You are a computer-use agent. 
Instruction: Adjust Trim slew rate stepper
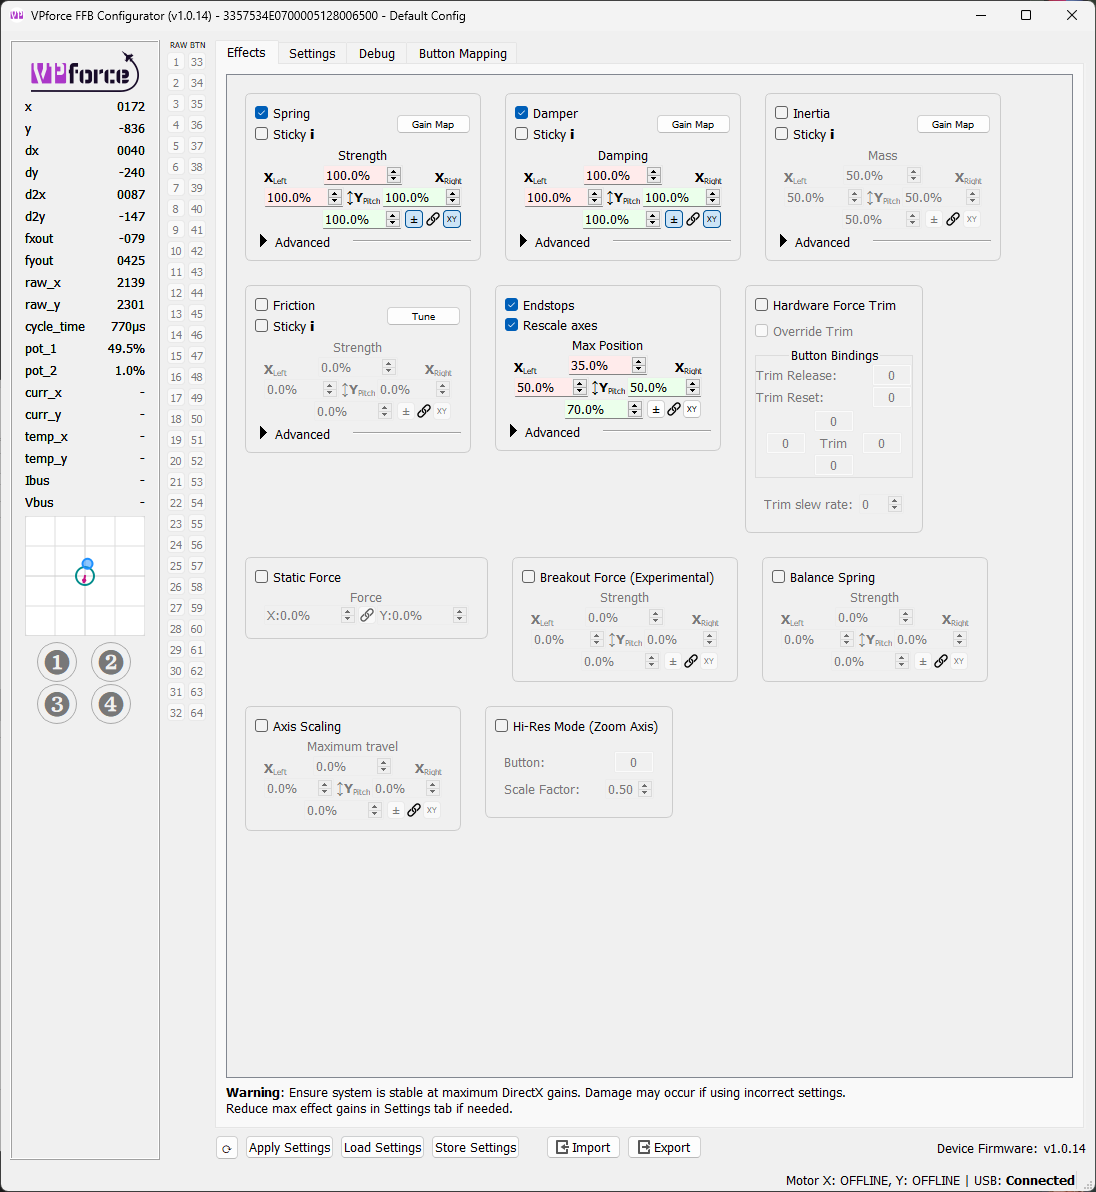click(x=895, y=504)
